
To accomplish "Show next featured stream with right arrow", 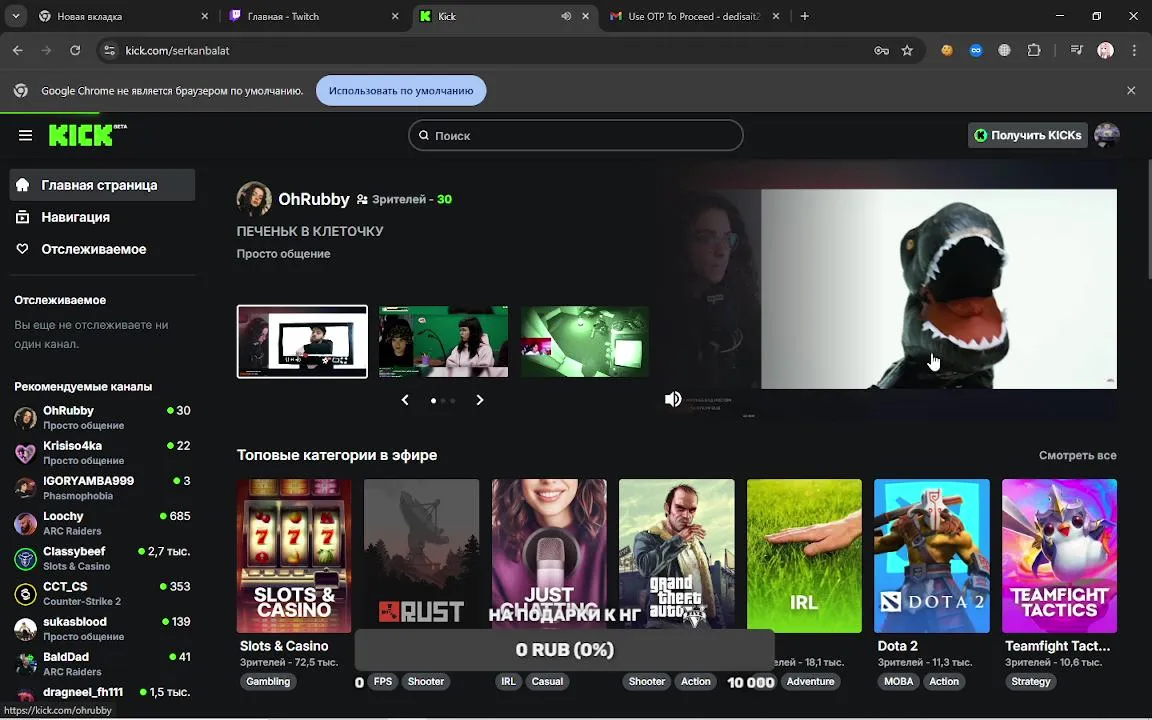I will pyautogui.click(x=480, y=400).
